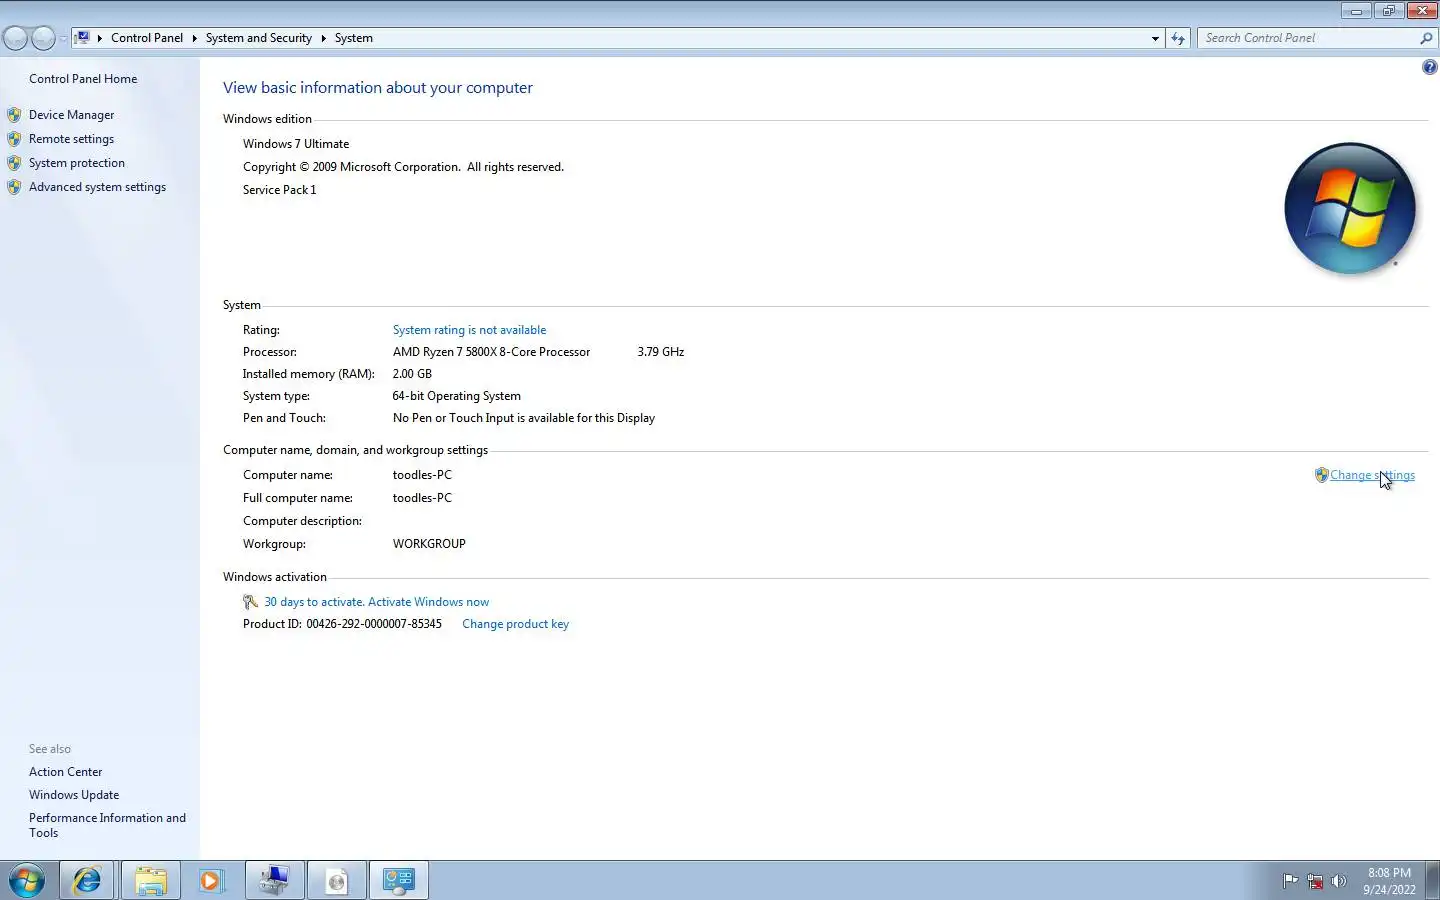
Task: Click System and Security in breadcrumb
Action: click(259, 38)
